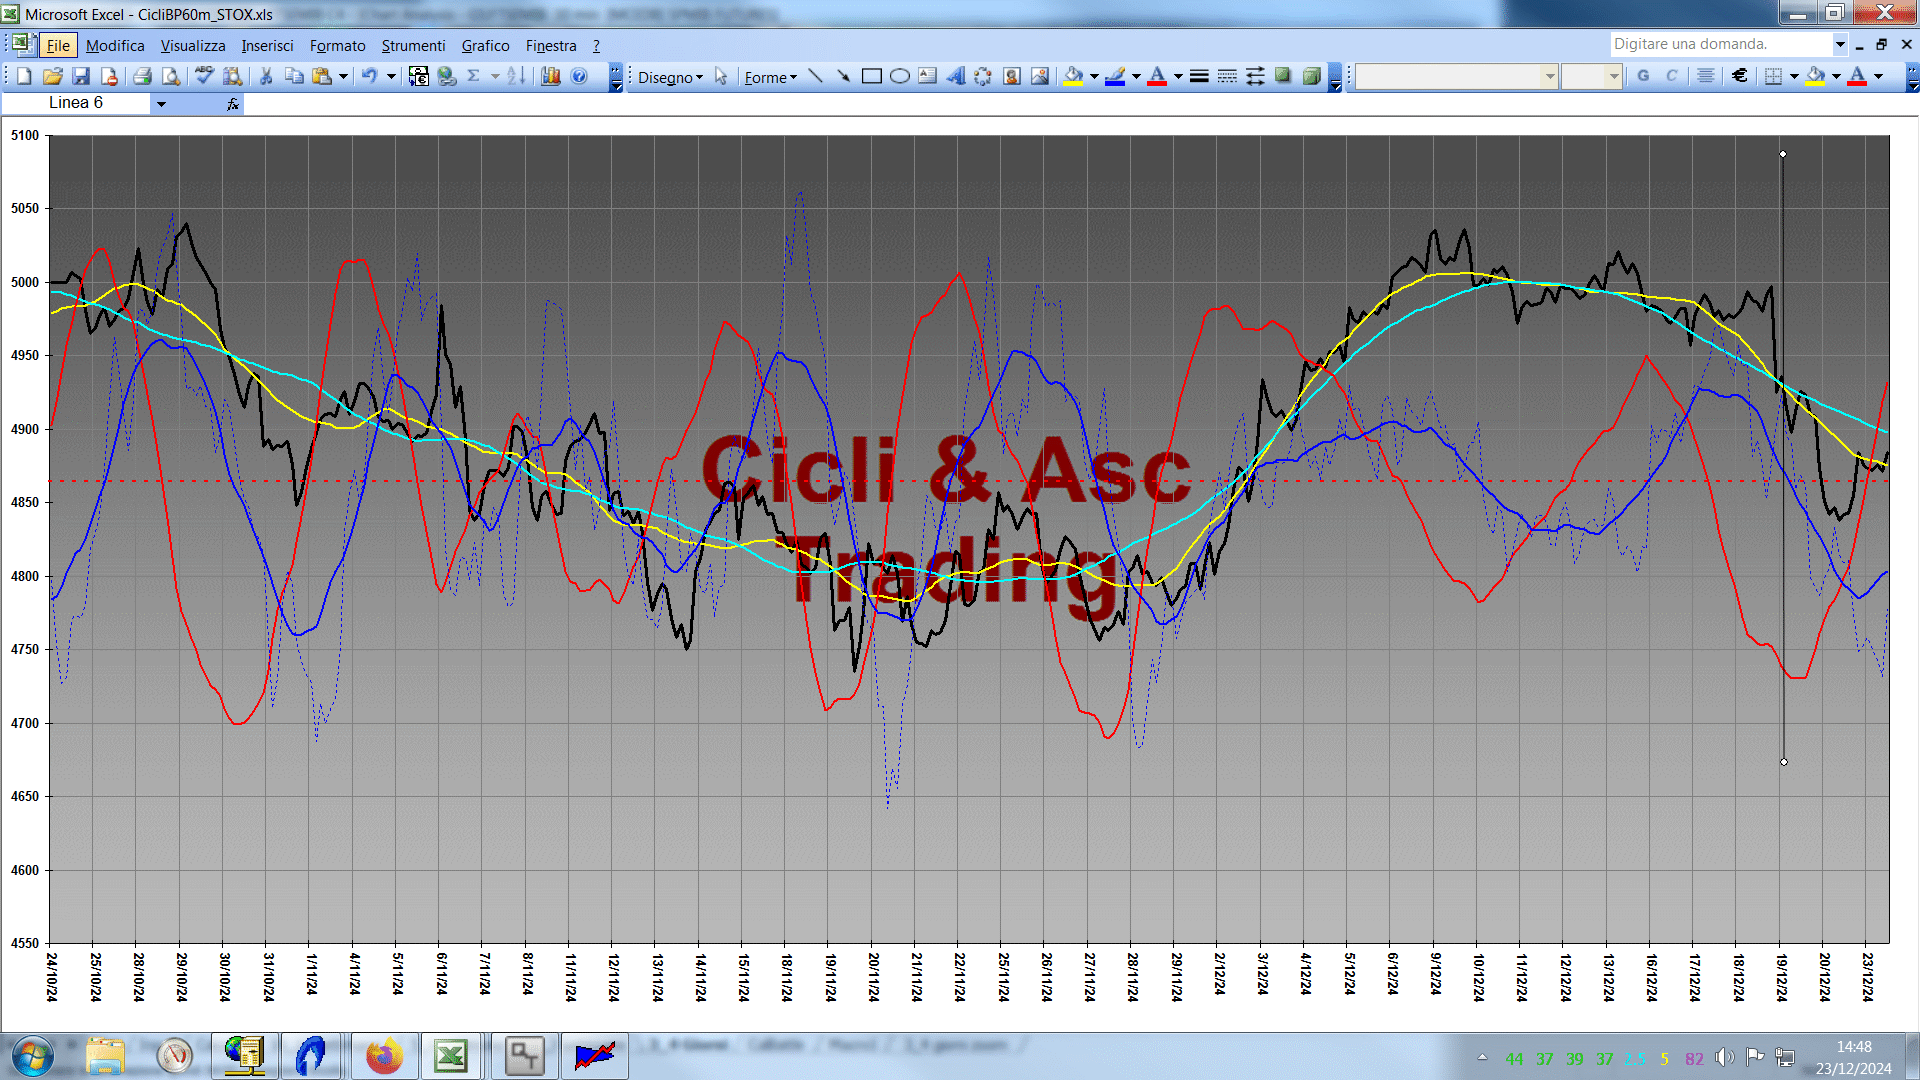Click the top handle of selected vertical line
The width and height of the screenshot is (1920, 1080).
pos(1782,154)
